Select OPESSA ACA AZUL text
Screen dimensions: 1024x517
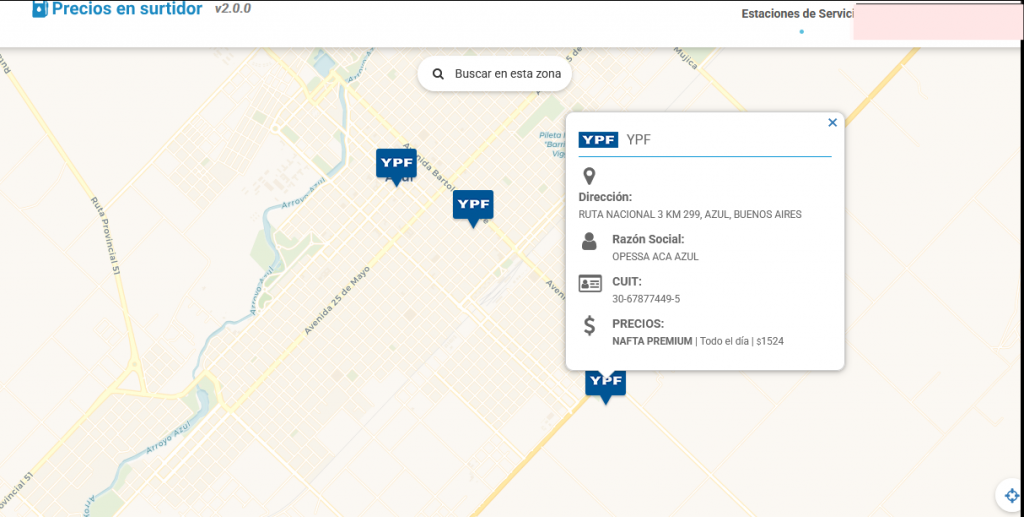pos(655,257)
